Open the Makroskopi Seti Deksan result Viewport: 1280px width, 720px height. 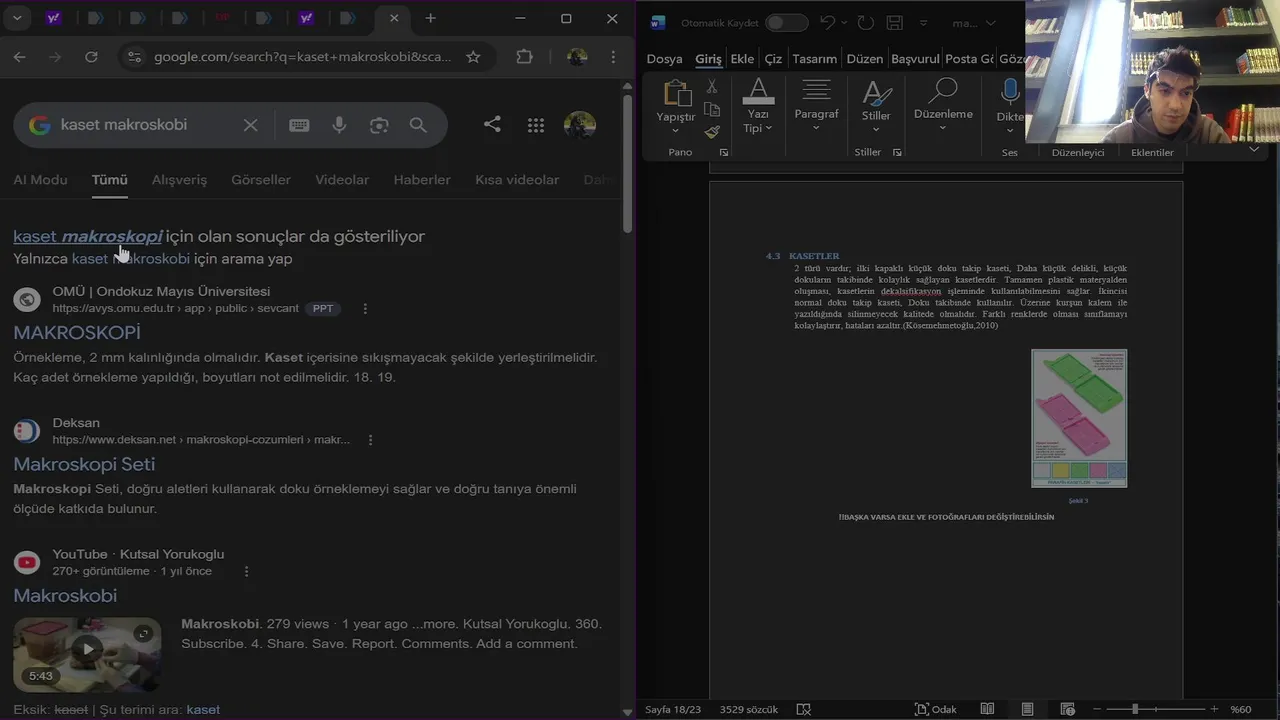pyautogui.click(x=84, y=464)
